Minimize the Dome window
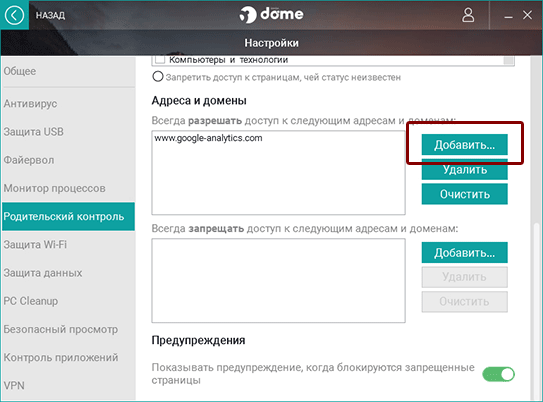The width and height of the screenshot is (543, 402). point(508,16)
